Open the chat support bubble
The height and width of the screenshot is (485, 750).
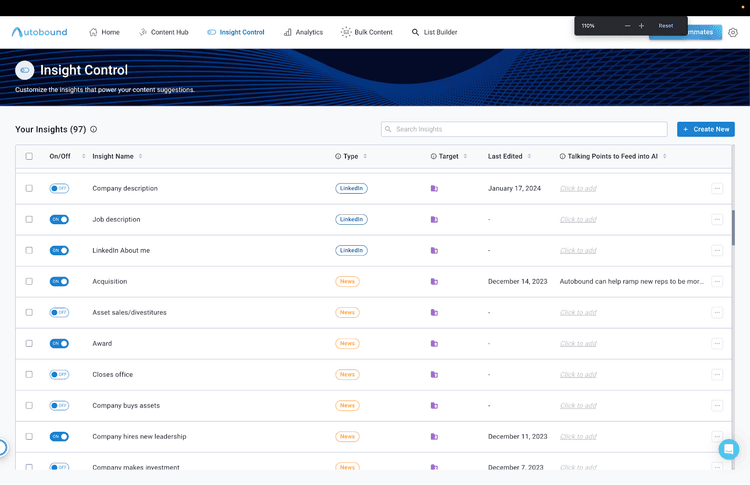(x=729, y=449)
